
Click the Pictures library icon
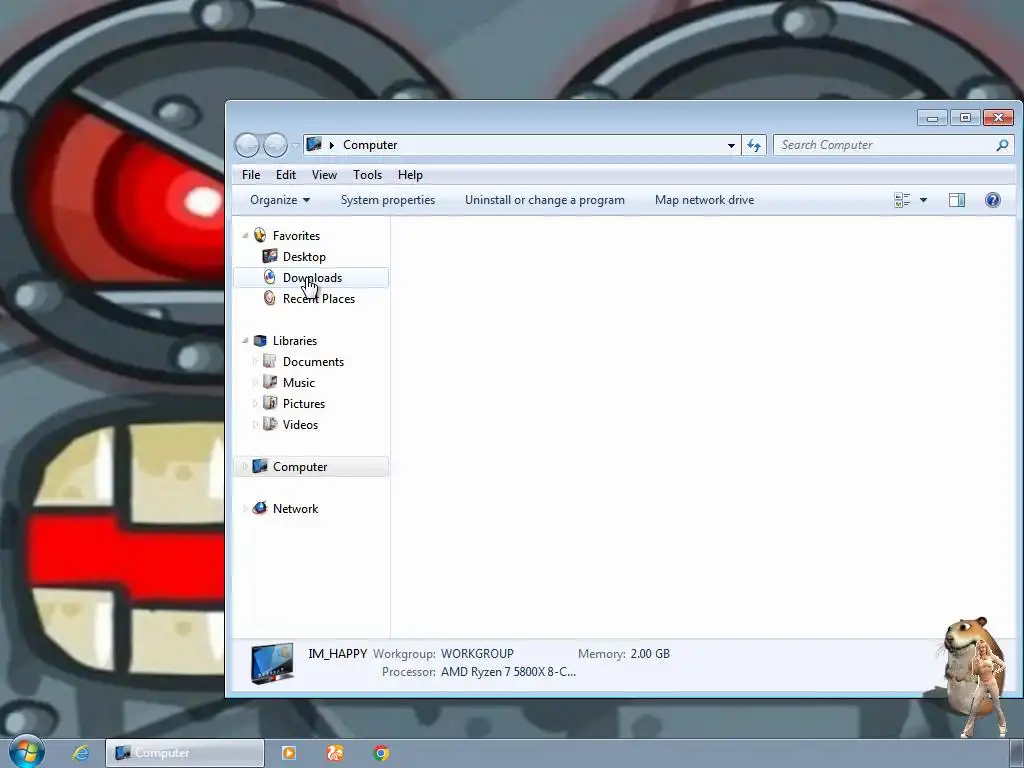(x=270, y=402)
